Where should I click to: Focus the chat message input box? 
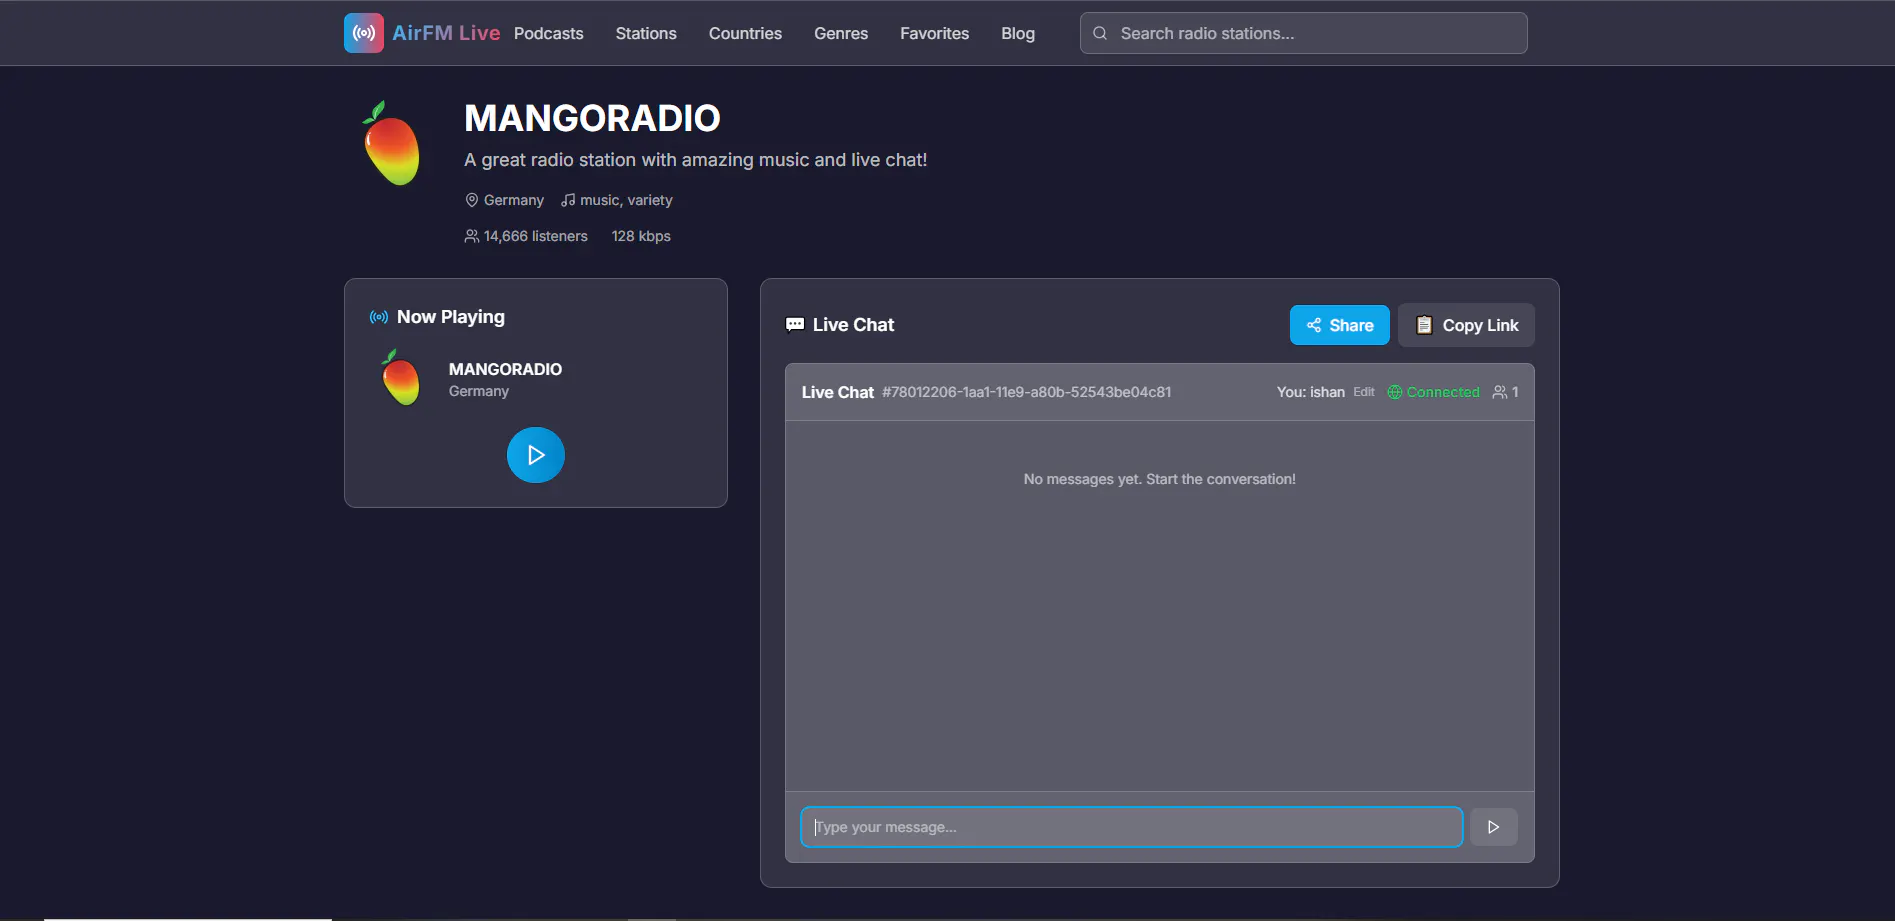(1132, 827)
